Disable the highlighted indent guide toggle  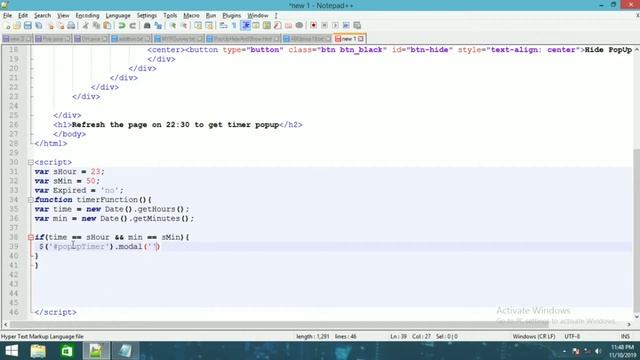pos(245,26)
